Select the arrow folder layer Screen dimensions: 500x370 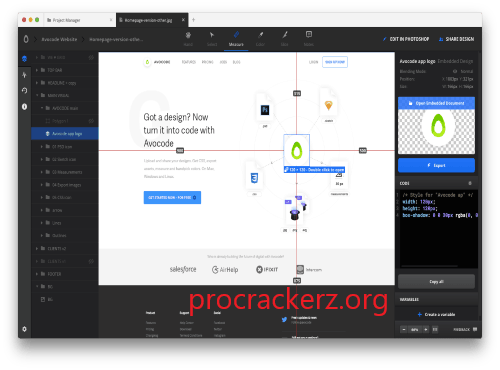65,210
